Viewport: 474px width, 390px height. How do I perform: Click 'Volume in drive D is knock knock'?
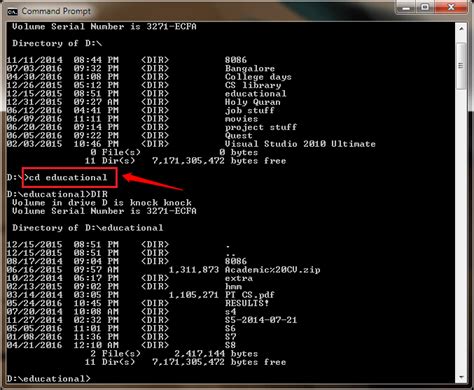(102, 203)
